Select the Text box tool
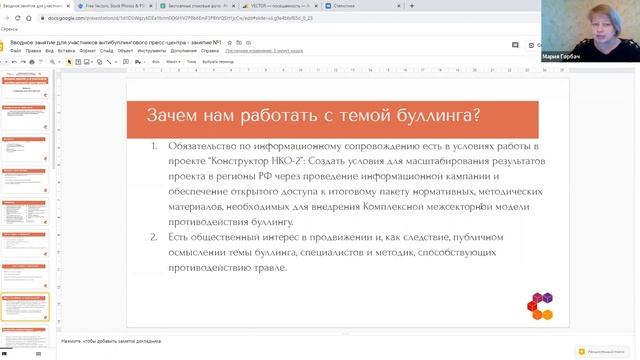 (x=78, y=62)
